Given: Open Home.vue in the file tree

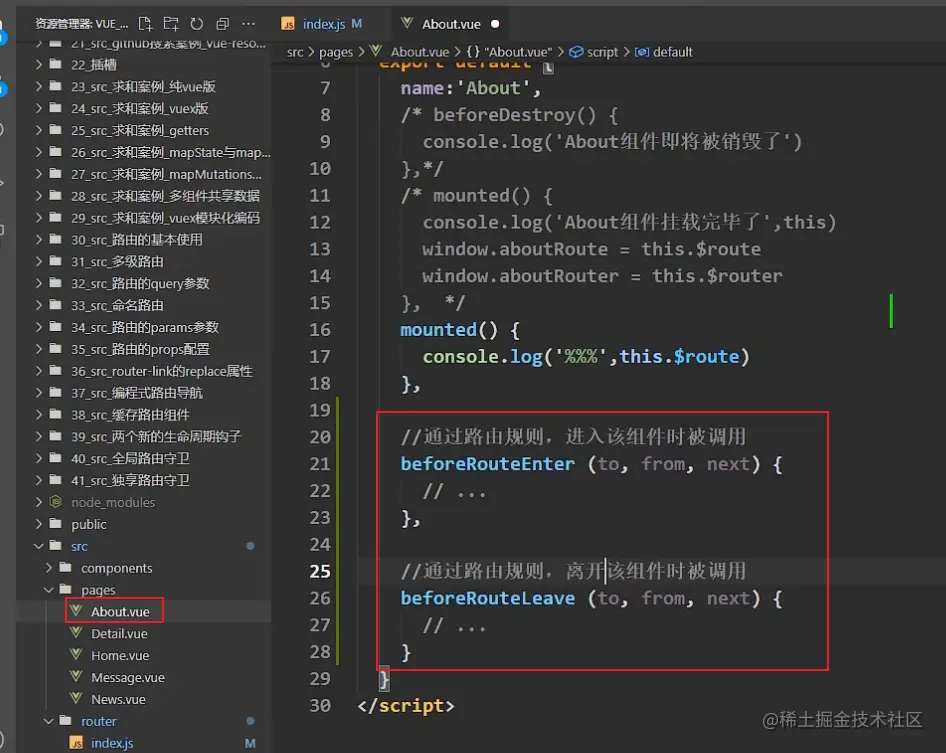Looking at the screenshot, I should 119,655.
